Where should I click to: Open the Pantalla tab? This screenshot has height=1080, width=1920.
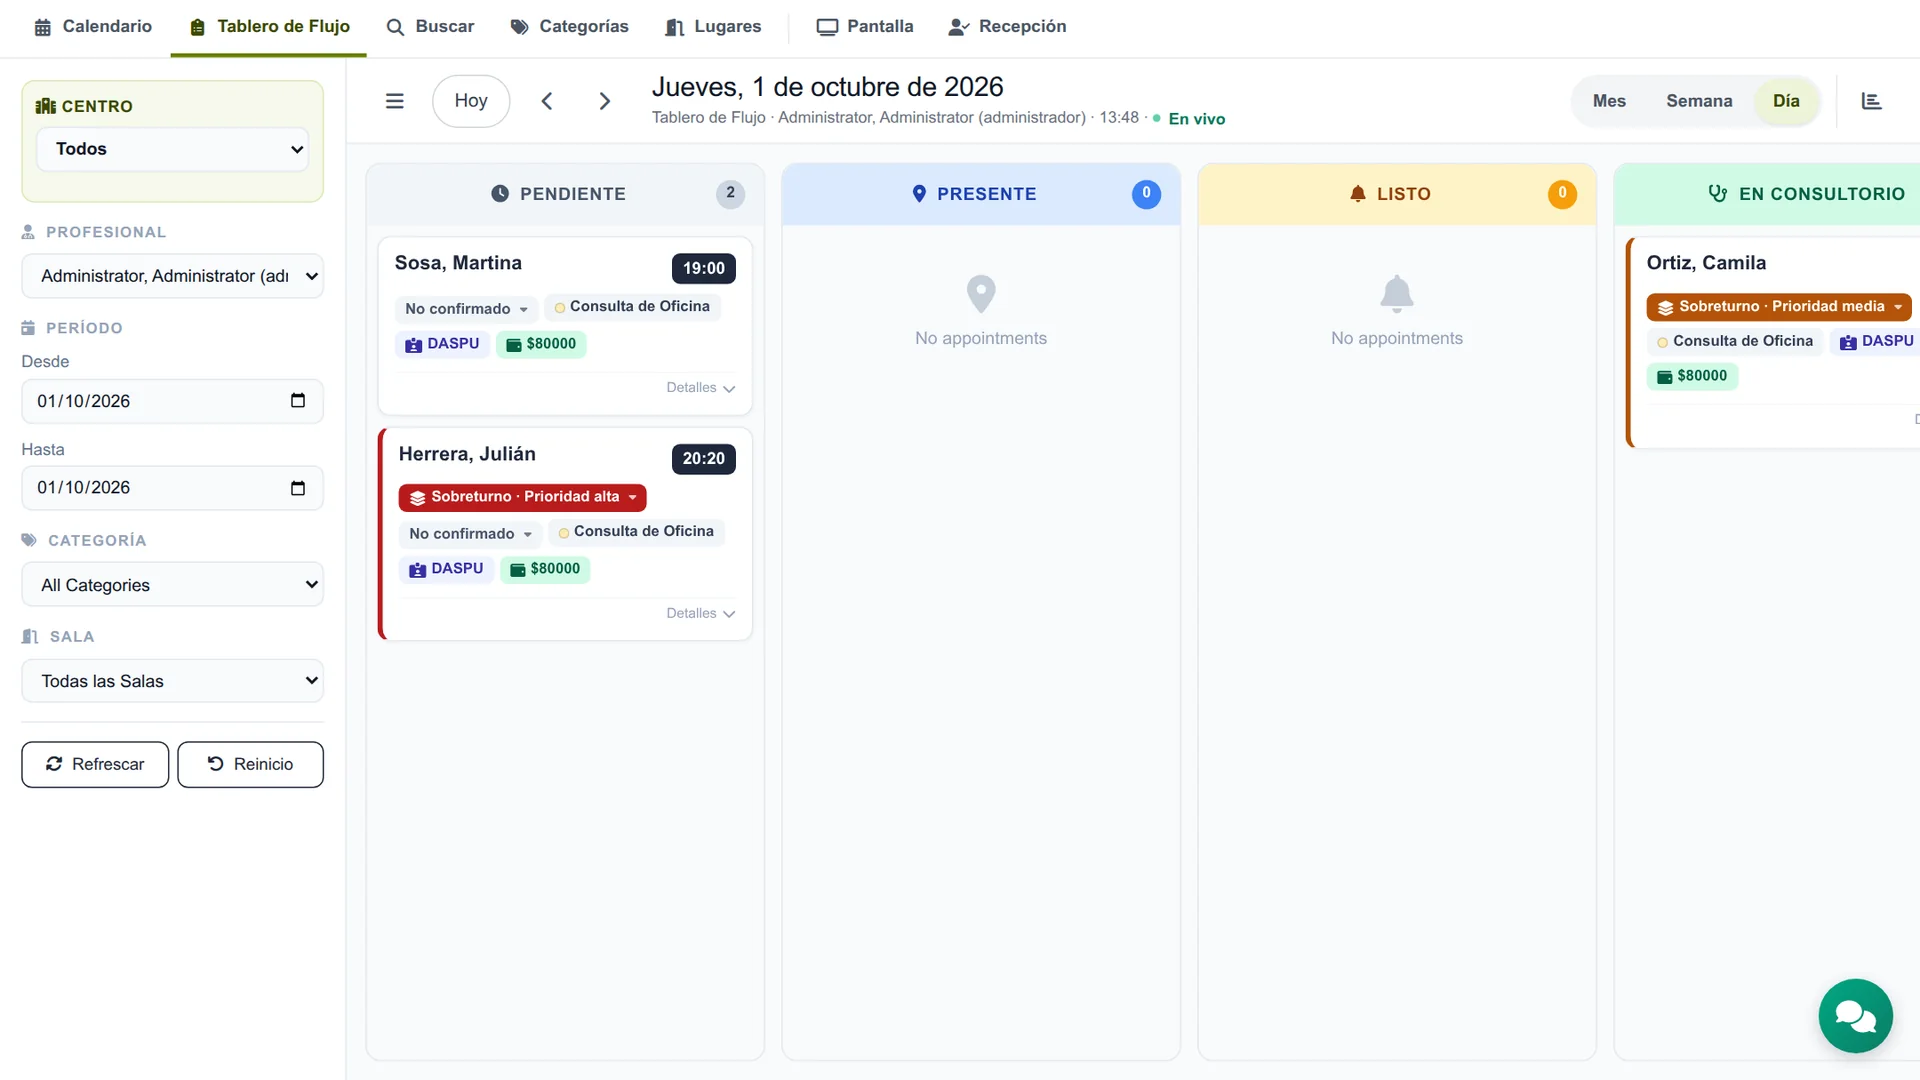(865, 27)
